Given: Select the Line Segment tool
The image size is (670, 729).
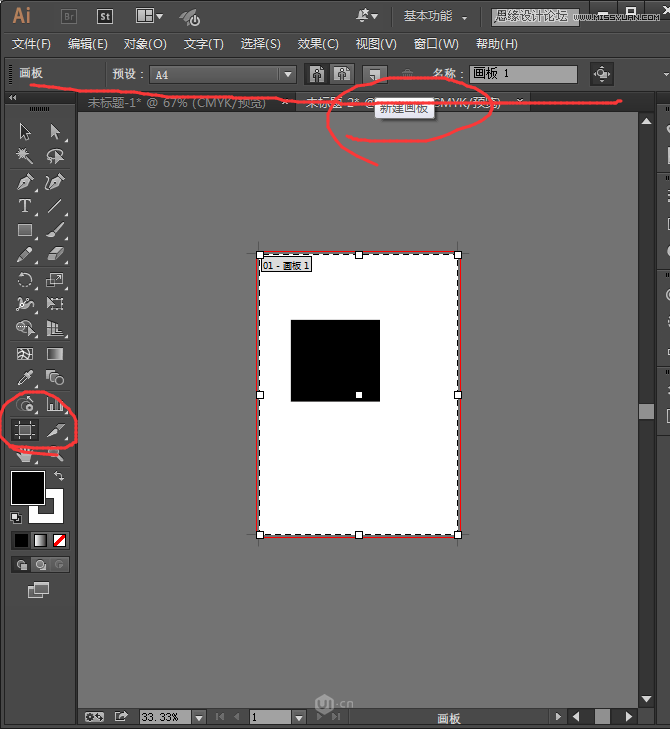Looking at the screenshot, I should tap(55, 206).
